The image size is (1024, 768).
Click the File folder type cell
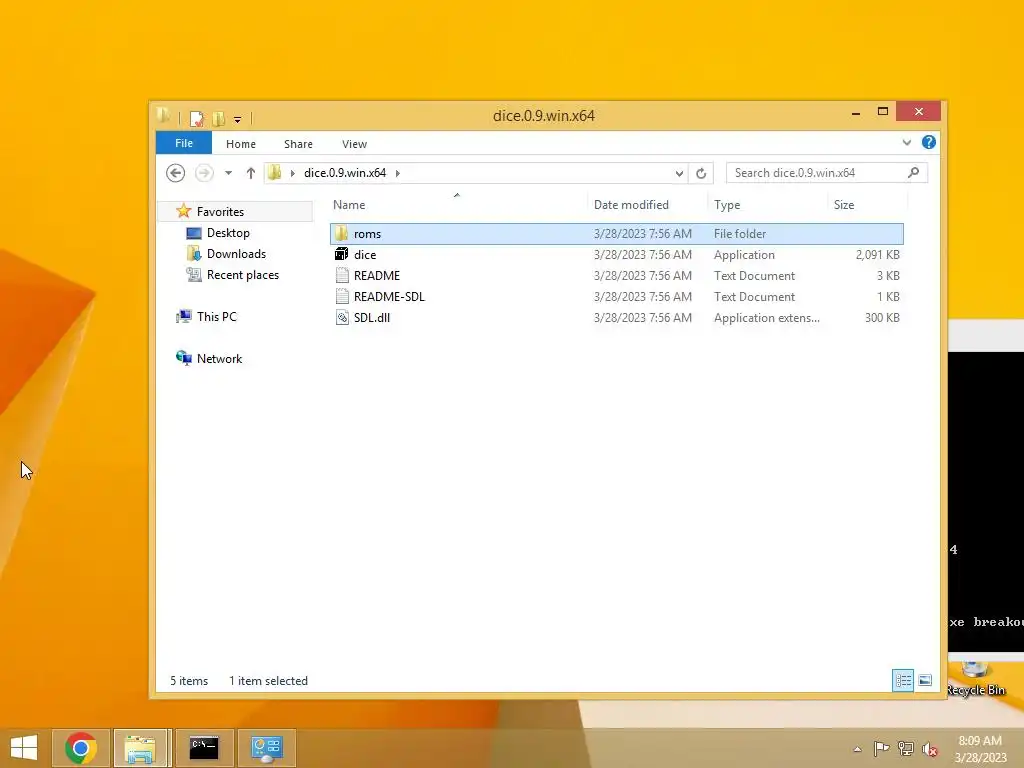point(739,234)
